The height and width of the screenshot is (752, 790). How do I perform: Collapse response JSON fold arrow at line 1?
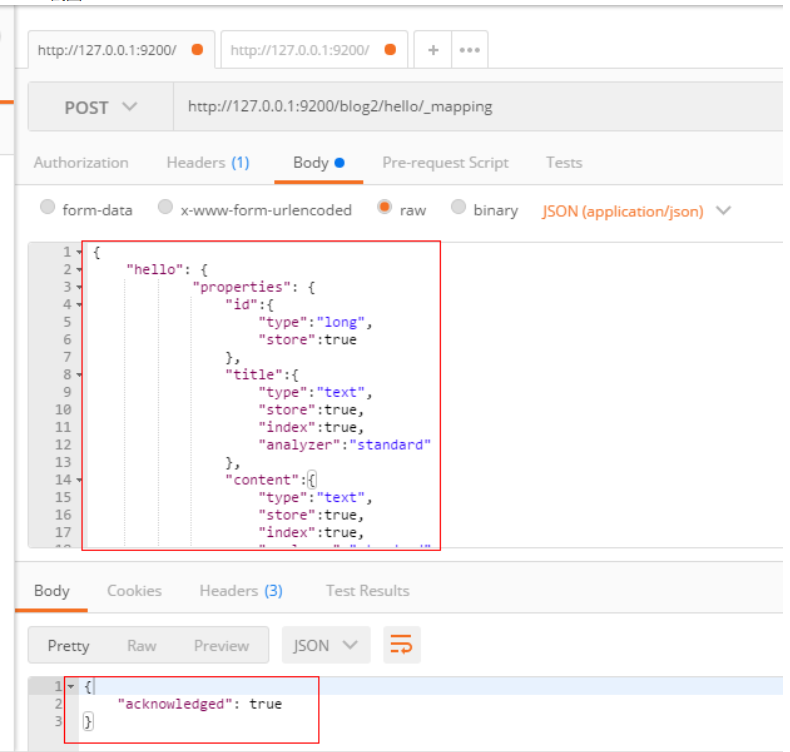pyautogui.click(x=71, y=687)
